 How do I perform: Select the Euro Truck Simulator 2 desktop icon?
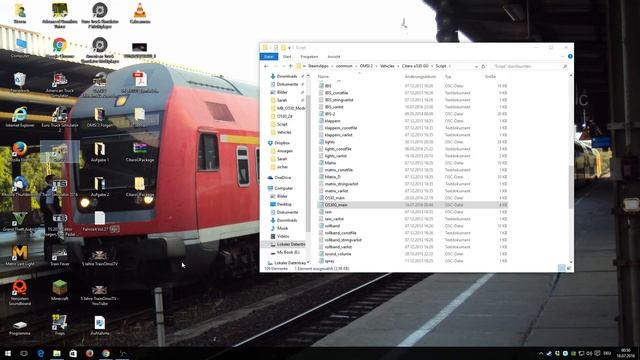pyautogui.click(x=60, y=119)
